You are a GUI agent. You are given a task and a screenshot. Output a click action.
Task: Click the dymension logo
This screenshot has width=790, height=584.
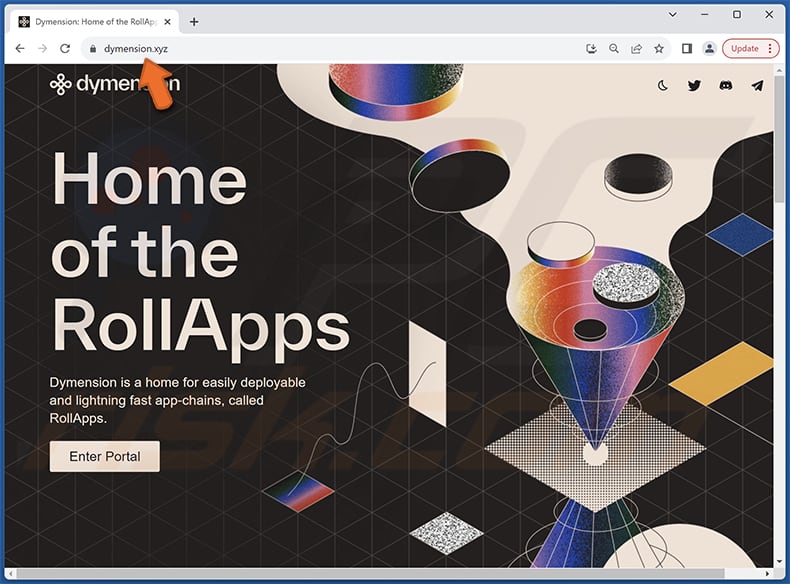coord(115,84)
